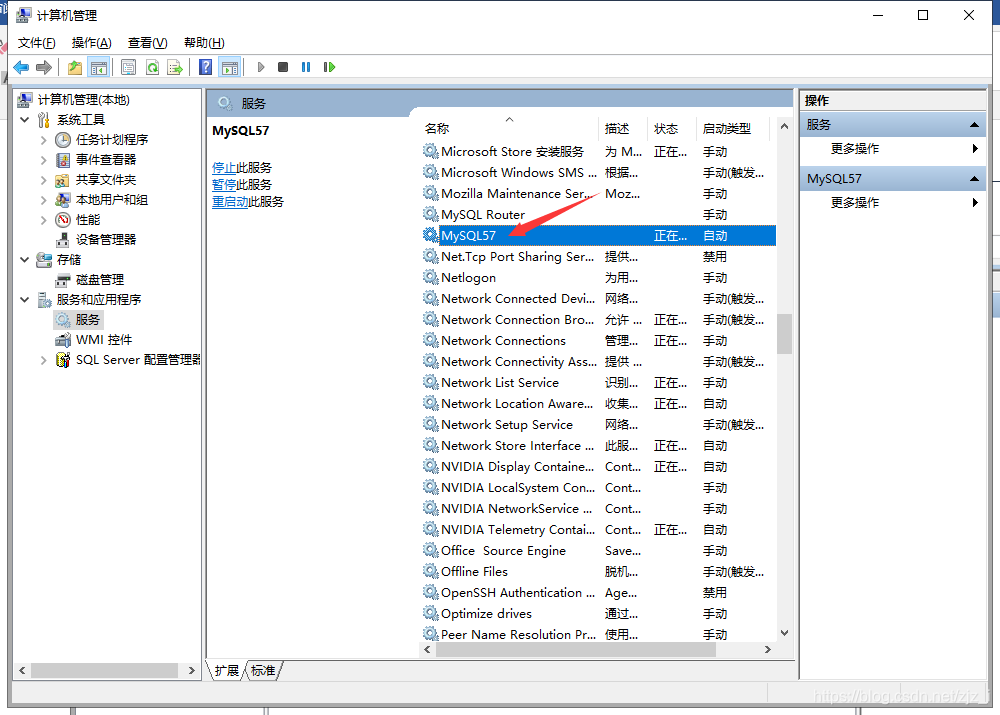Click the SQL Server 配置管理器 icon
Image resolution: width=1000 pixels, height=715 pixels.
[62, 360]
